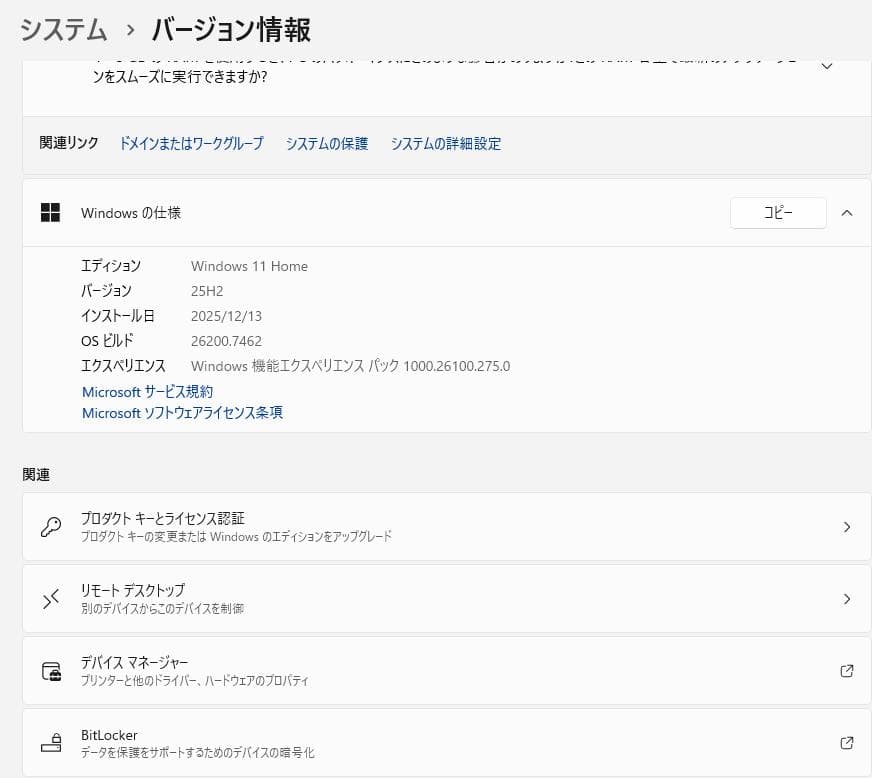Open the システムの詳細設定 link
Viewport: 872px width, 778px height.
click(x=446, y=144)
